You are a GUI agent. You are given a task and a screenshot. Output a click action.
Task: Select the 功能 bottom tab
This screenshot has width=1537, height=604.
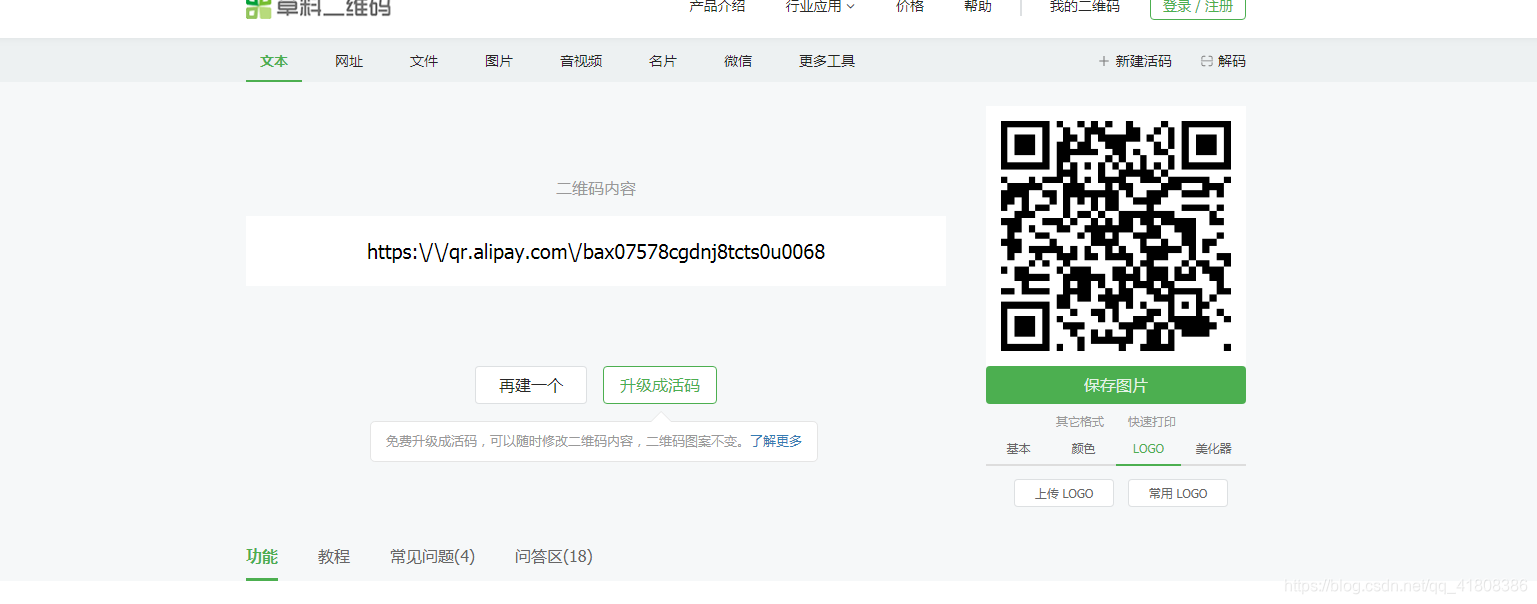click(x=262, y=557)
